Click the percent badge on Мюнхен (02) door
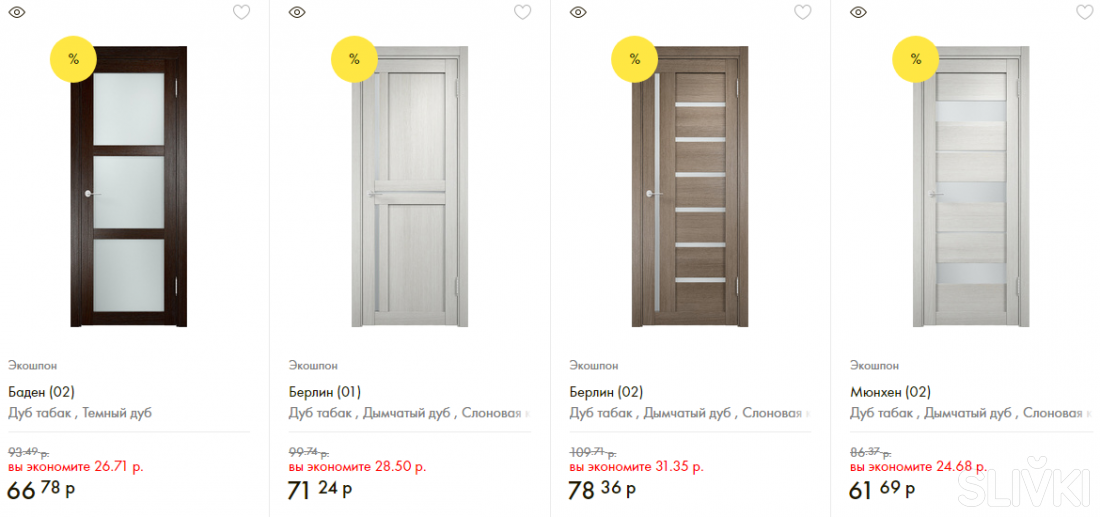Viewport: 1100px width, 517px height. pos(915,59)
